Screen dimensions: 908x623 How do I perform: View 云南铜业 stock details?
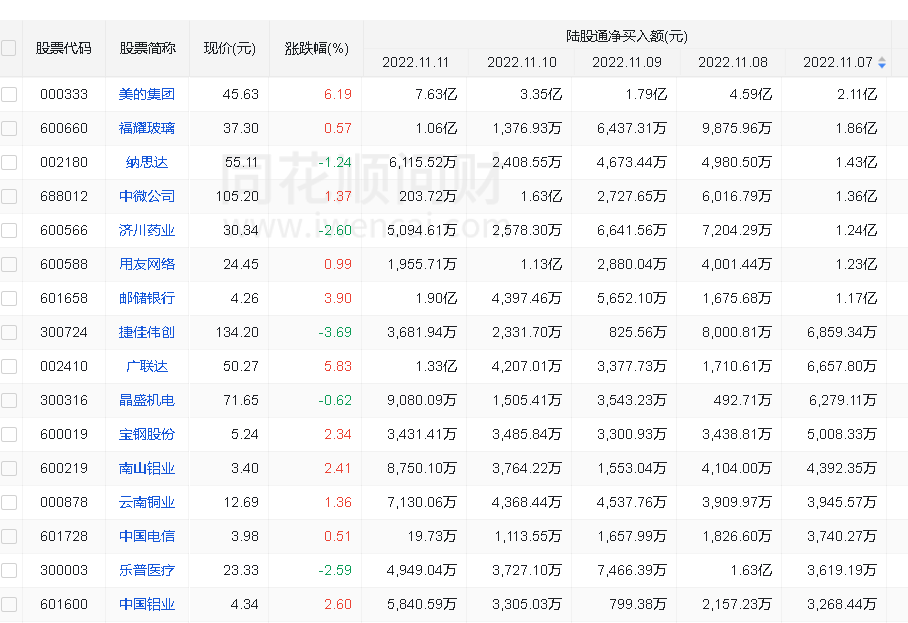pos(147,503)
